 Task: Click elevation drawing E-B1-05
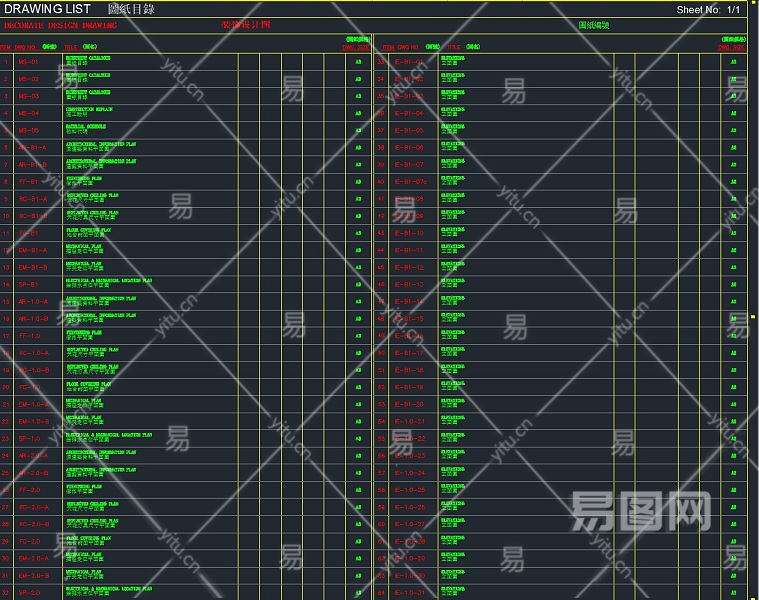coord(409,130)
